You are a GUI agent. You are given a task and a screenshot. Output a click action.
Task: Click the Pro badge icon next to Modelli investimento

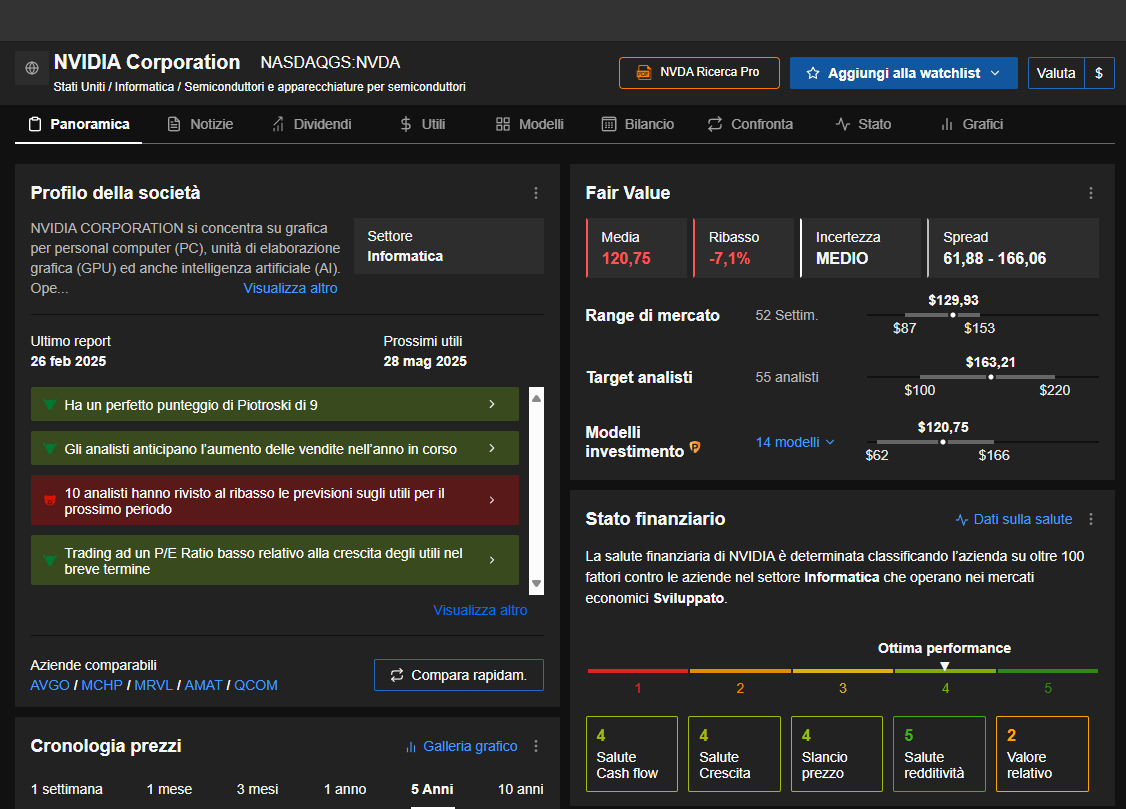694,447
